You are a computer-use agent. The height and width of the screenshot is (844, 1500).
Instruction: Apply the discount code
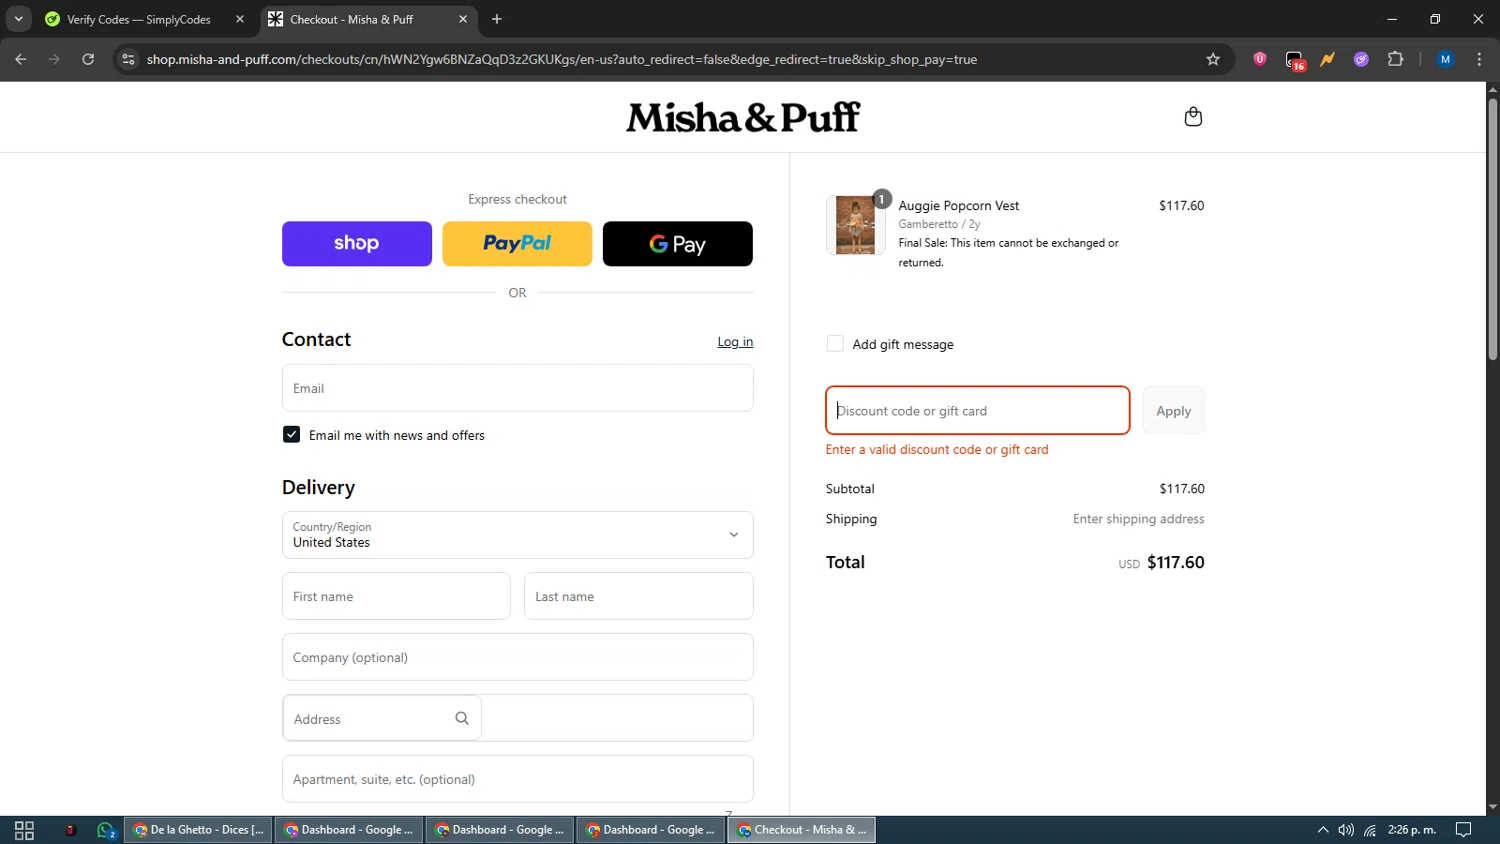pos(1173,411)
